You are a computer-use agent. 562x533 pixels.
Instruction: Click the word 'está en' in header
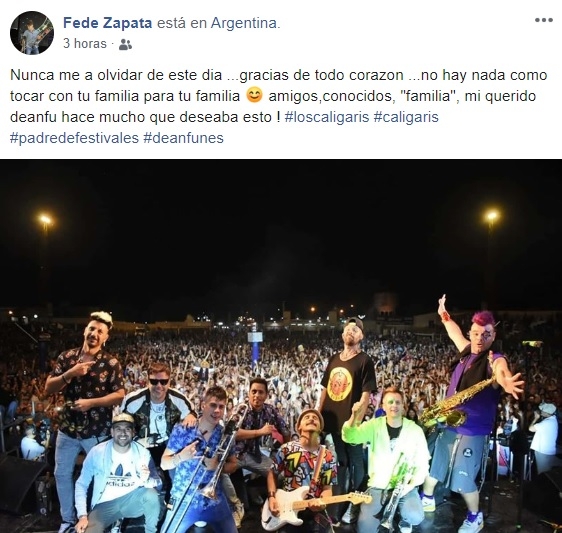click(181, 23)
